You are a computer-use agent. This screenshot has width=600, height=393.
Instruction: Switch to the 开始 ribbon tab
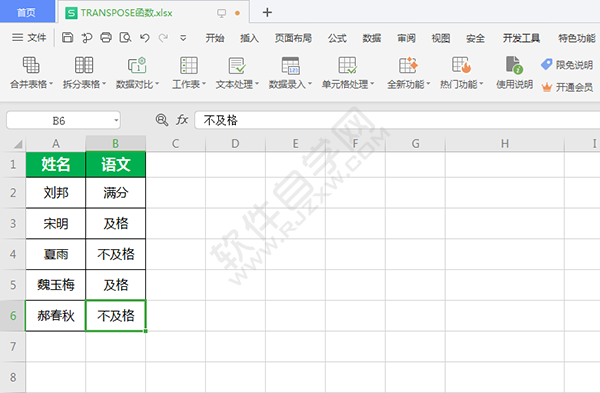click(x=215, y=38)
